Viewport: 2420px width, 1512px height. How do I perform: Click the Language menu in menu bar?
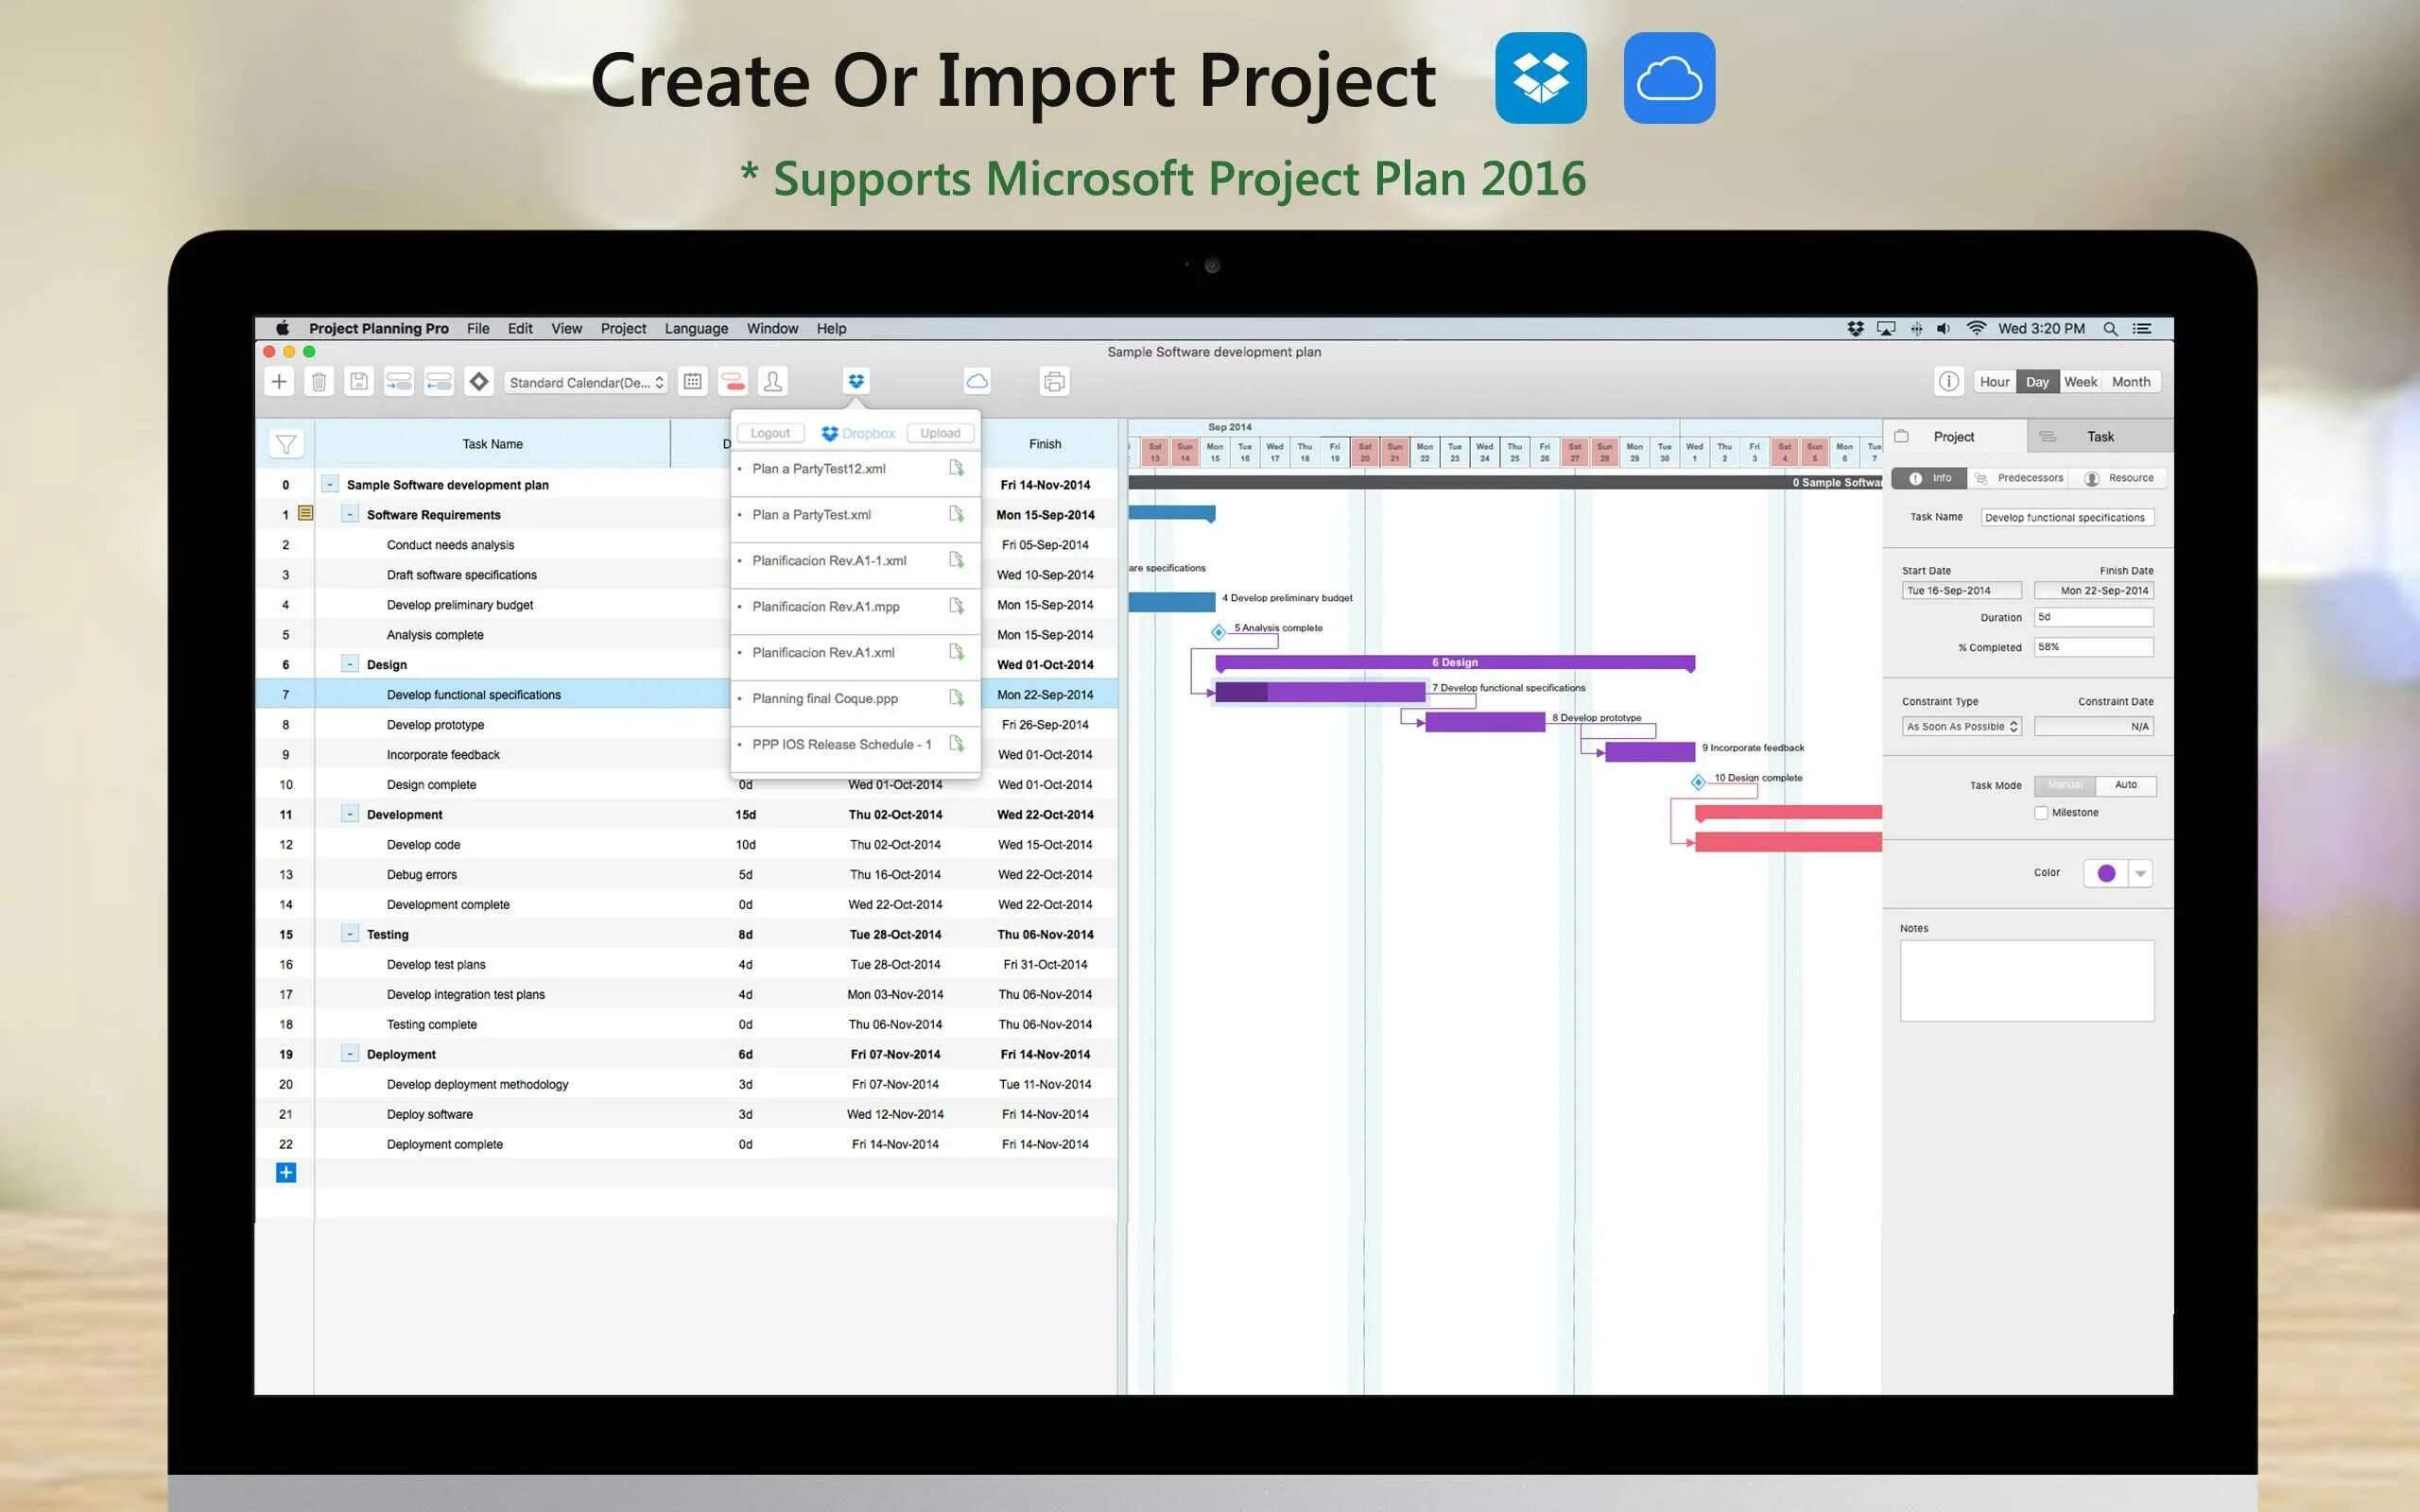click(695, 328)
